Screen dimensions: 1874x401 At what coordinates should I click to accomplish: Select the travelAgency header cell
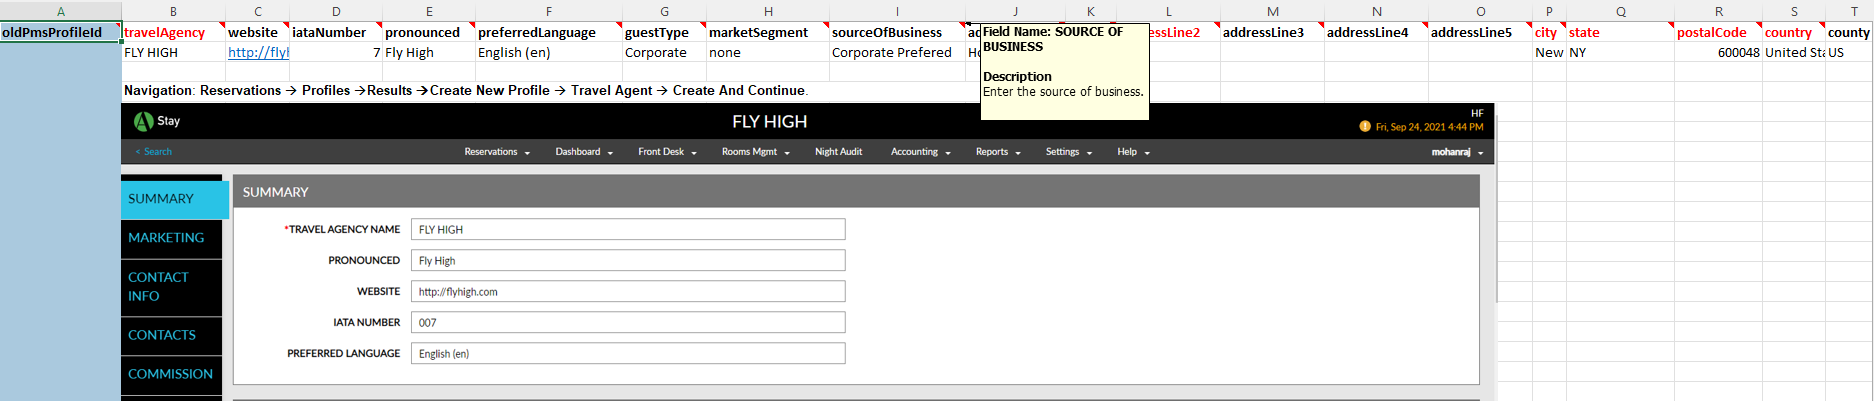[x=173, y=32]
